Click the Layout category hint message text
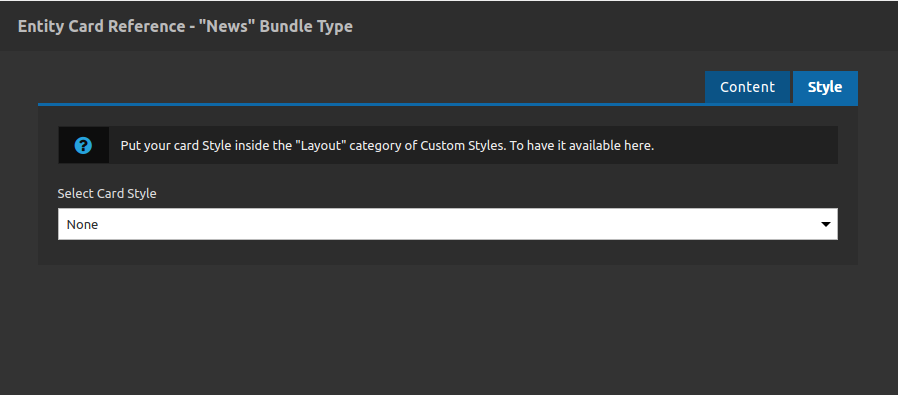Image resolution: width=898 pixels, height=395 pixels. coord(387,145)
